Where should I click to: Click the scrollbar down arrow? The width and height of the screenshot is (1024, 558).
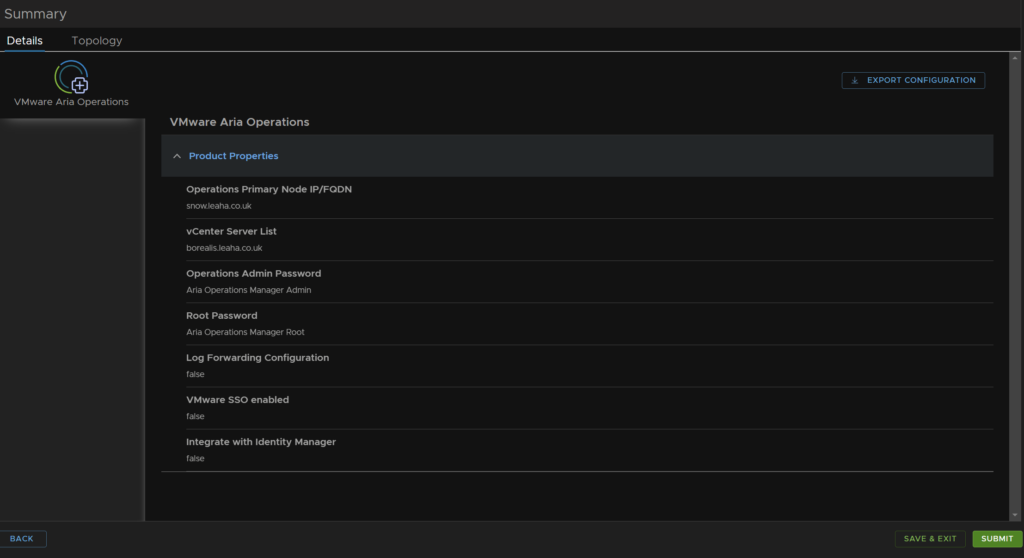(1014, 515)
